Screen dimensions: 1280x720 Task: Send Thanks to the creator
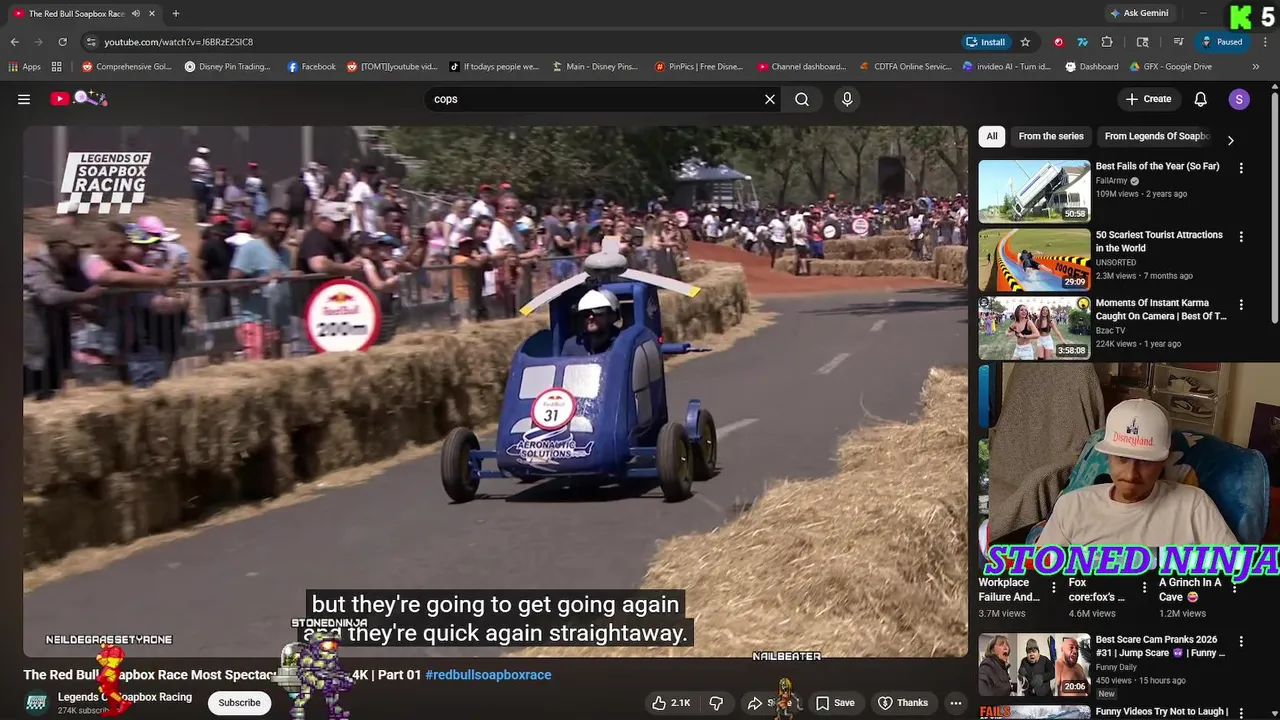(903, 703)
